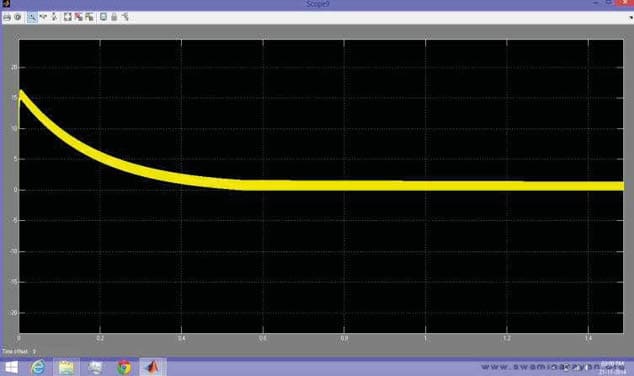Restore saved axes settings icon

click(89, 17)
